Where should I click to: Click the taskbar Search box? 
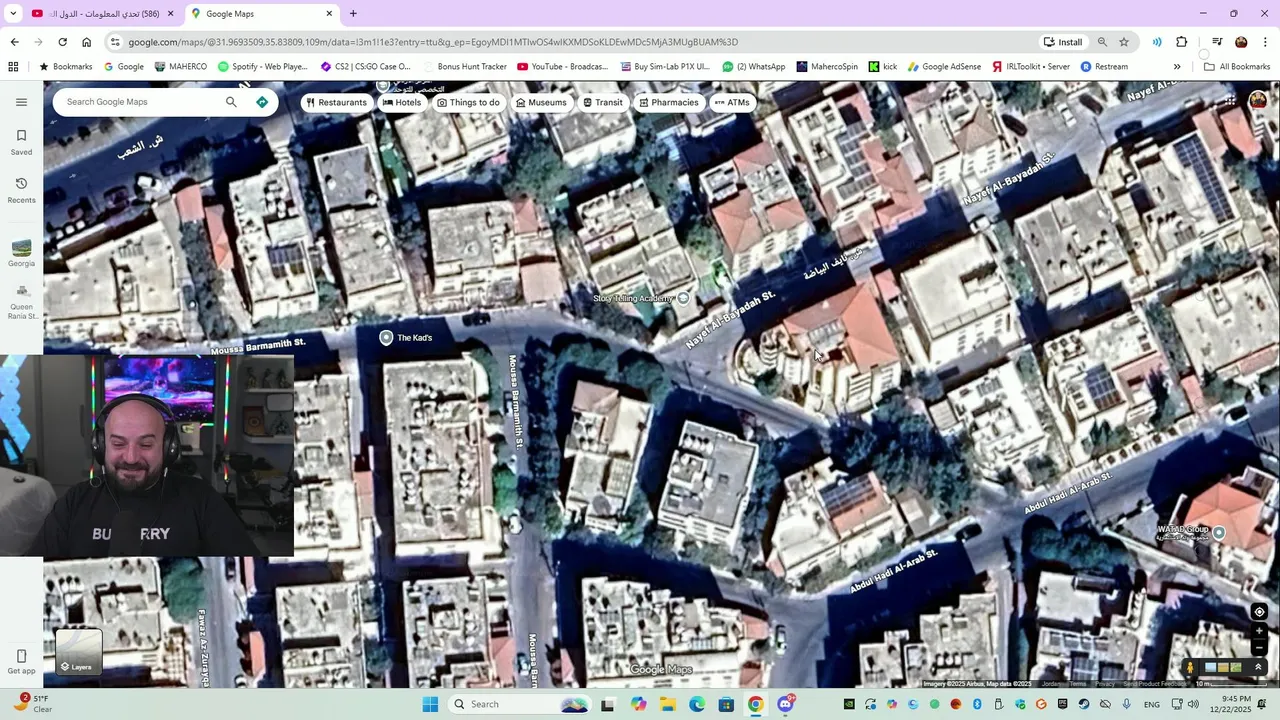pos(518,704)
